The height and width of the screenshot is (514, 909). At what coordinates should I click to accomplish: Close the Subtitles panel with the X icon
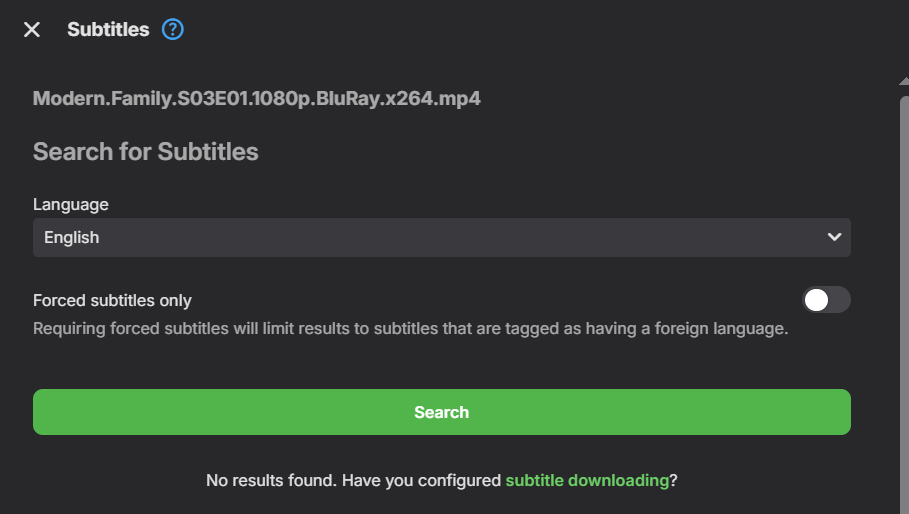[32, 30]
